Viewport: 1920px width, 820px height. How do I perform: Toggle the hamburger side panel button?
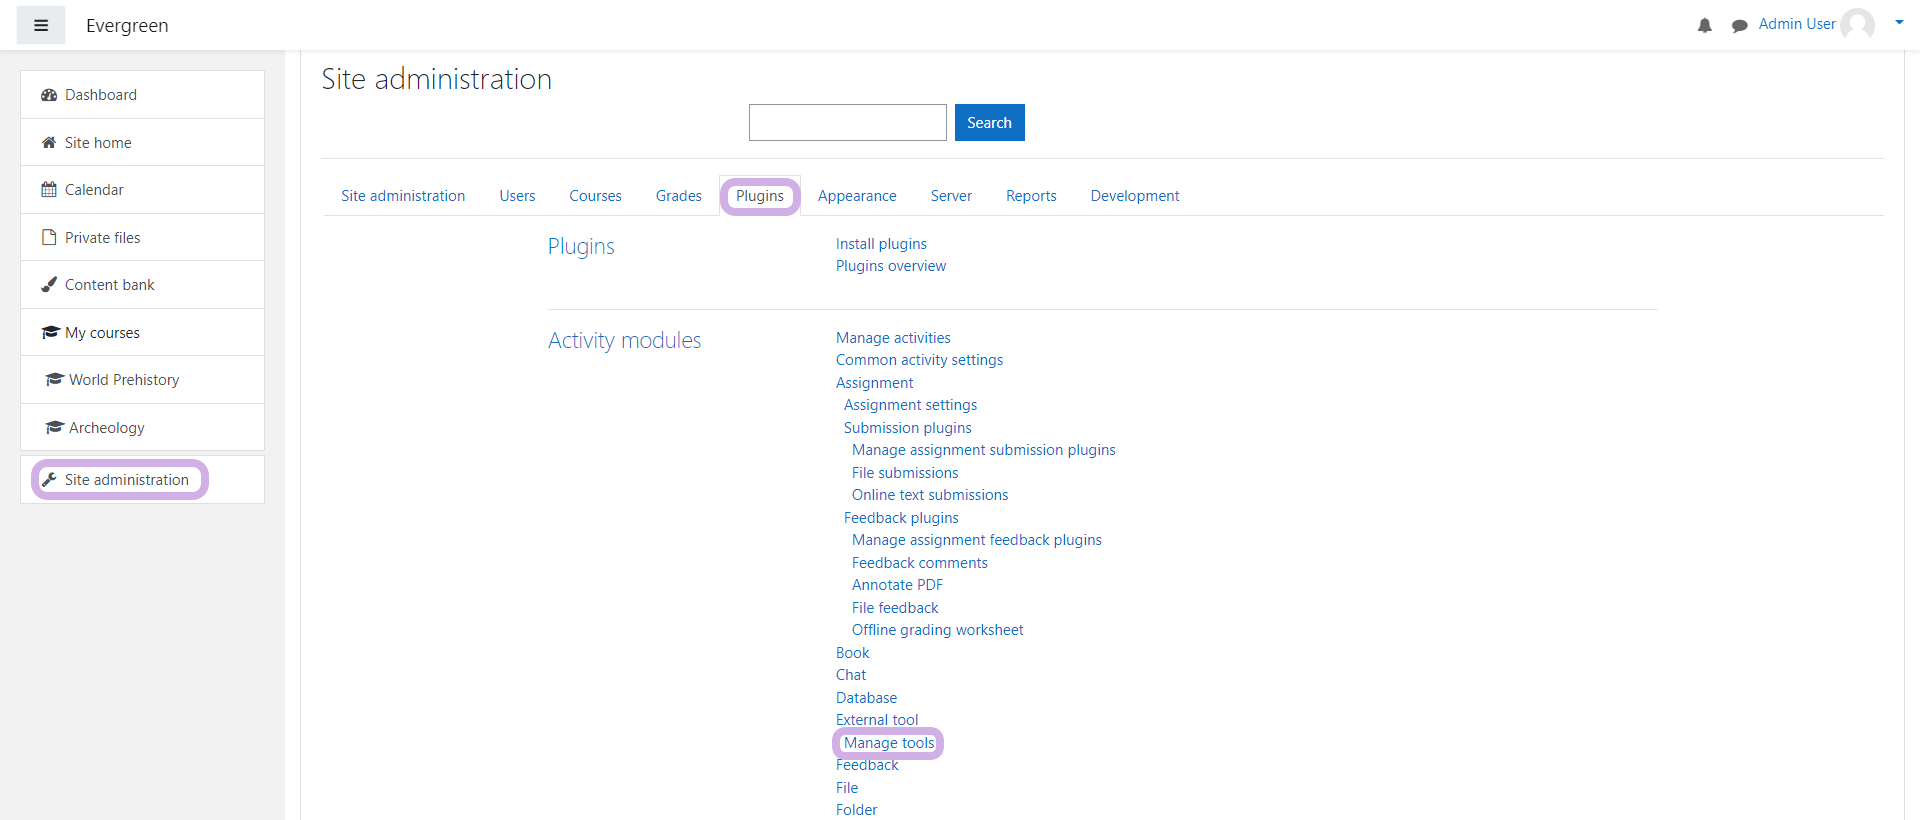[x=41, y=25]
